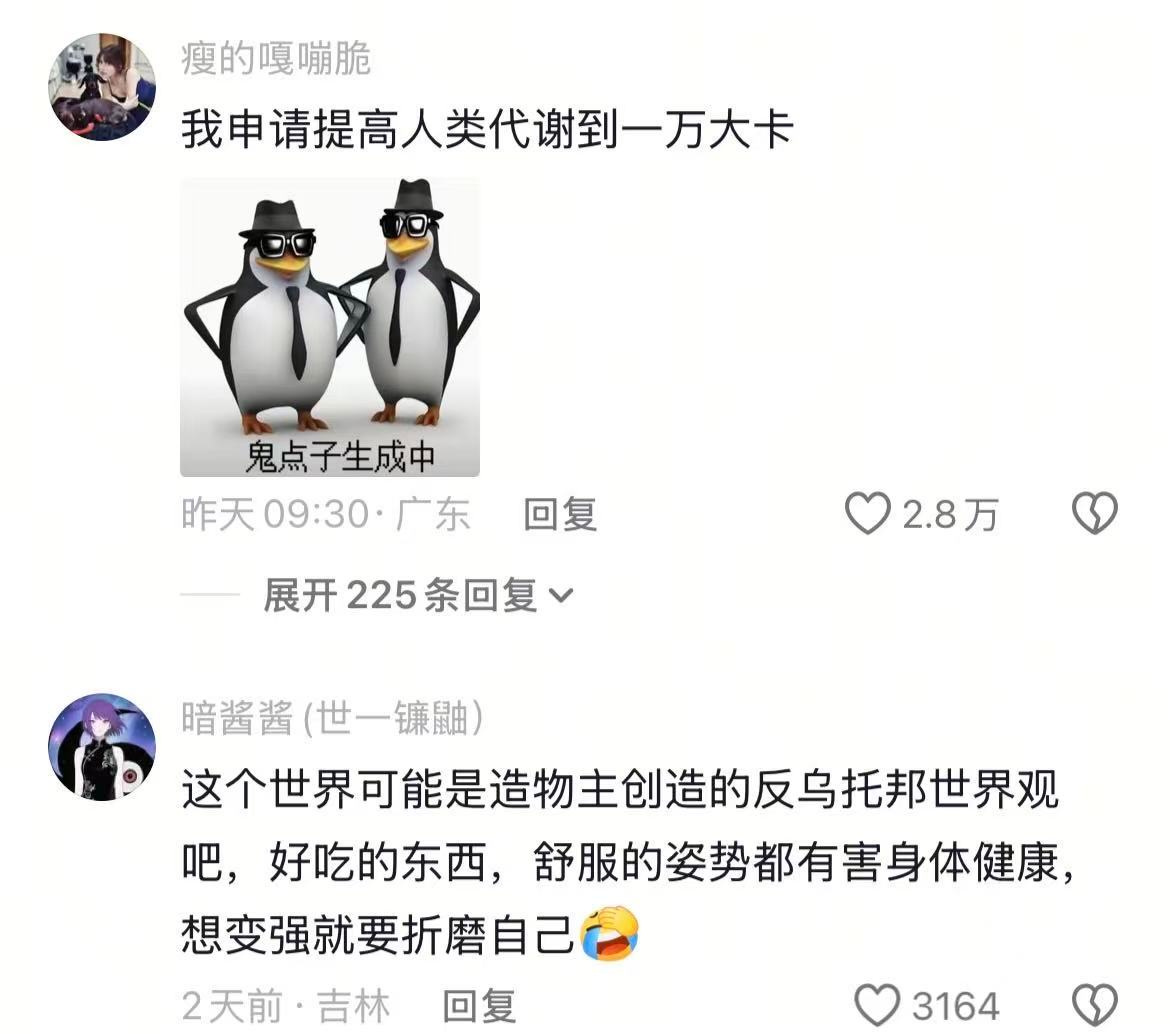Screen dimensions: 1170x1034
Task: Open 暗酱酱 user avatar
Action: click(x=102, y=747)
